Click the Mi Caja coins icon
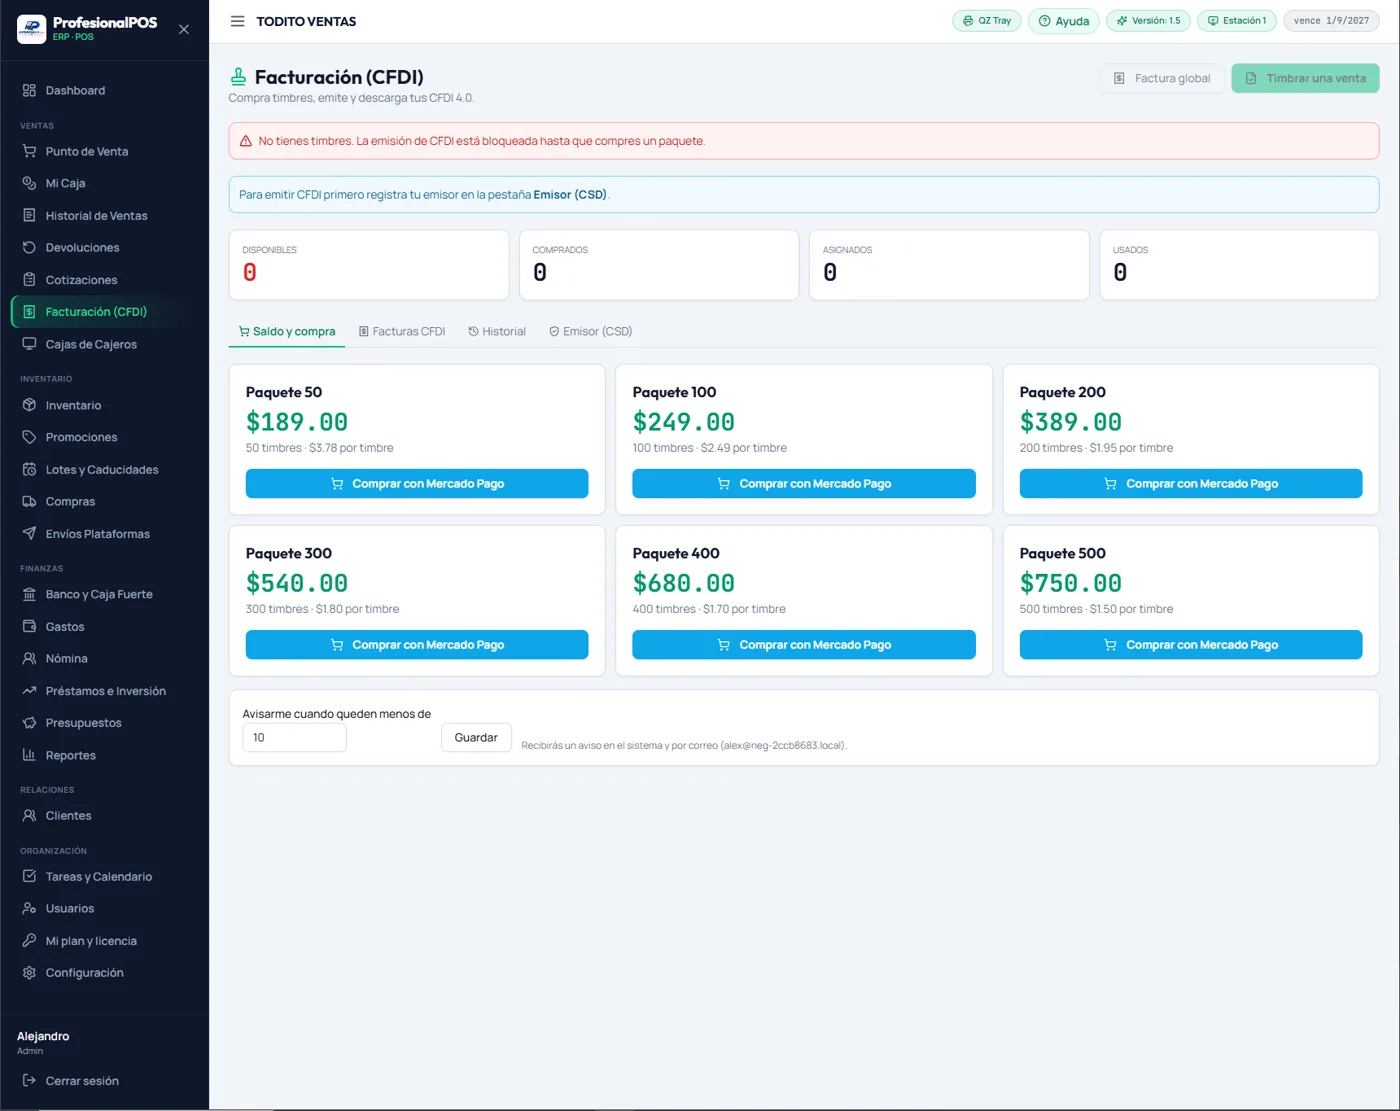This screenshot has height=1111, width=1400. 29,183
